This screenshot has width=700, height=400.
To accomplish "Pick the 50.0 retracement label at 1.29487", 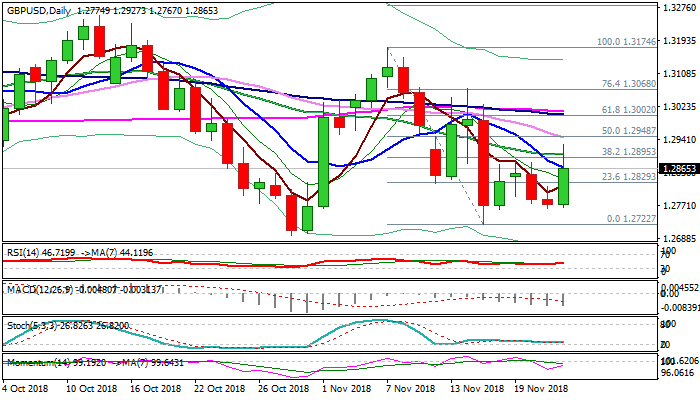I will tap(626, 130).
